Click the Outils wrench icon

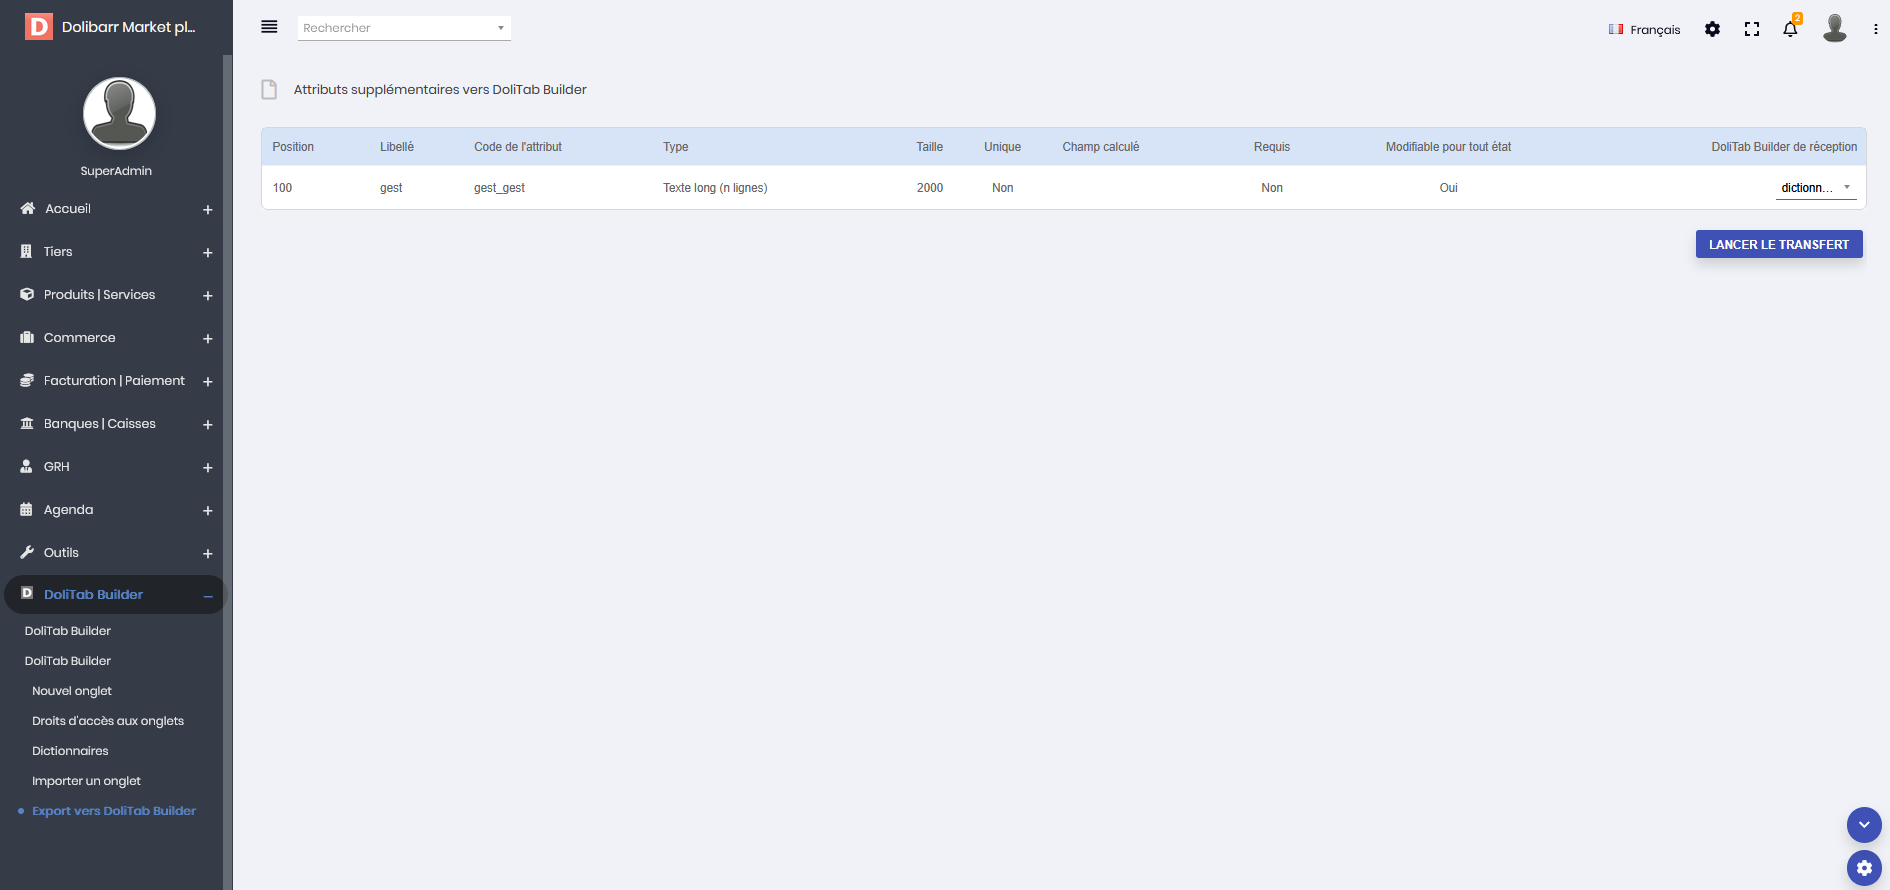tap(27, 552)
